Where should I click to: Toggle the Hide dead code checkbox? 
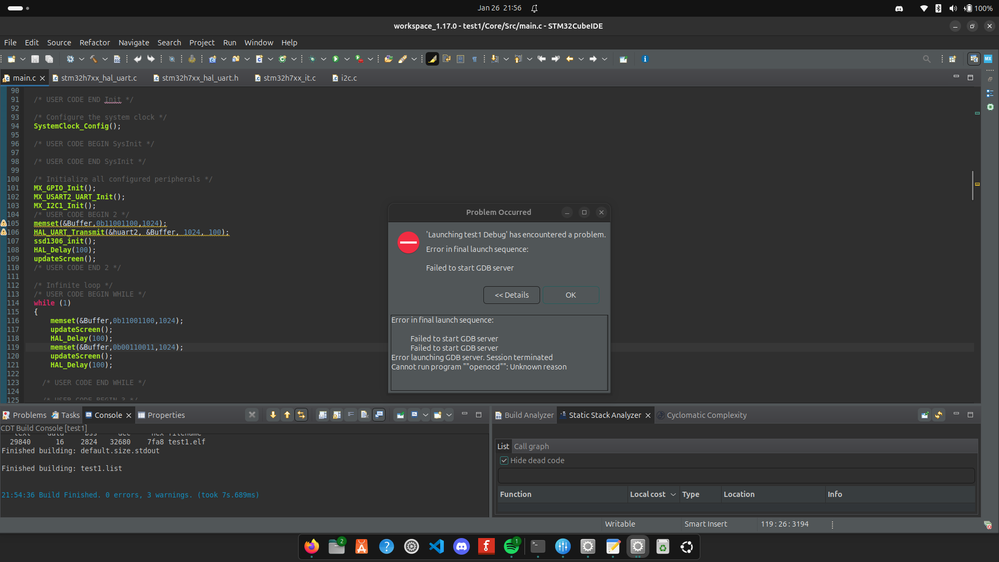click(x=504, y=460)
